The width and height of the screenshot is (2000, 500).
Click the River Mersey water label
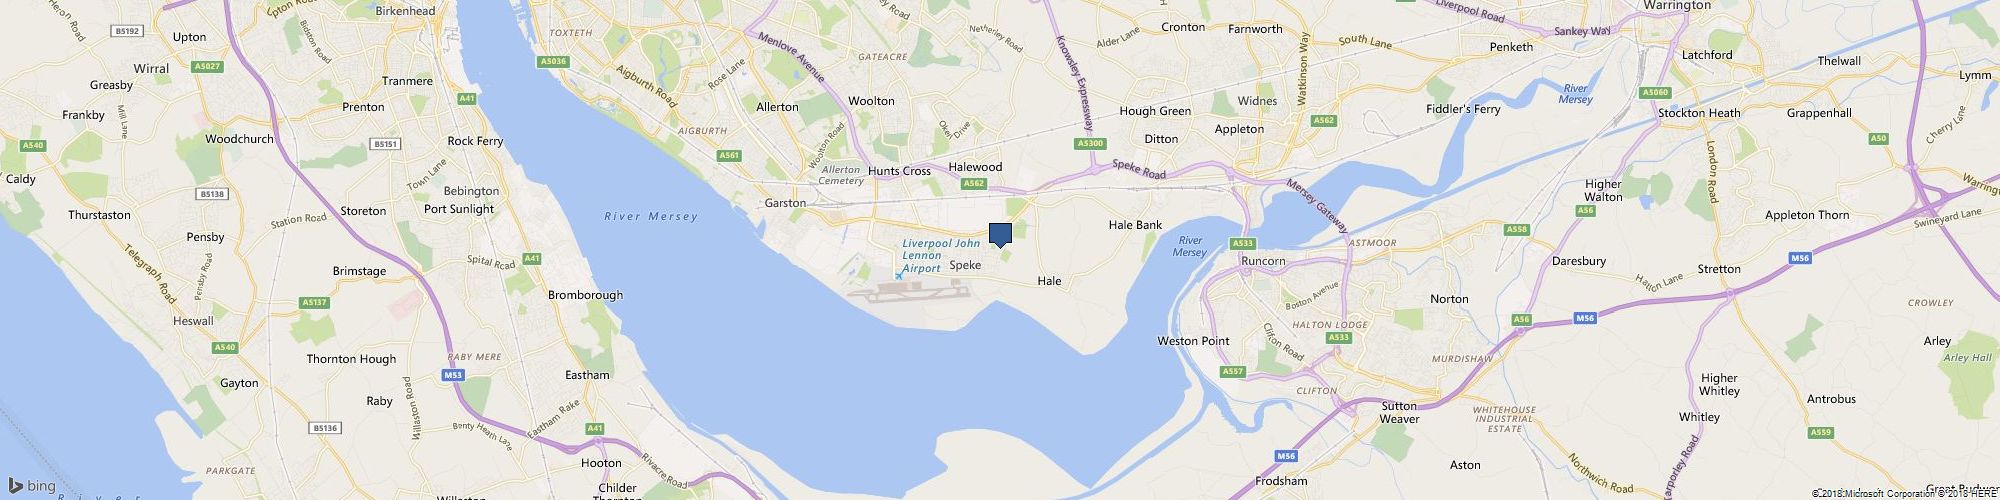point(651,217)
